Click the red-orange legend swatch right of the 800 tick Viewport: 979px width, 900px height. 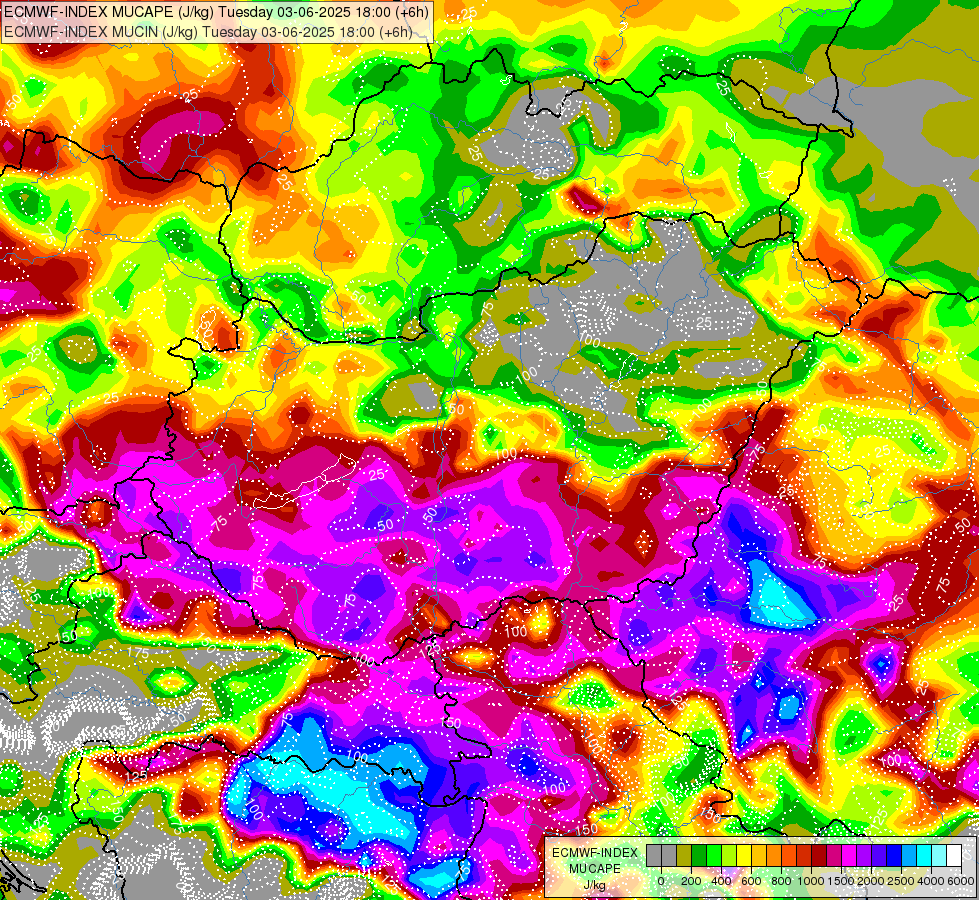(x=789, y=856)
